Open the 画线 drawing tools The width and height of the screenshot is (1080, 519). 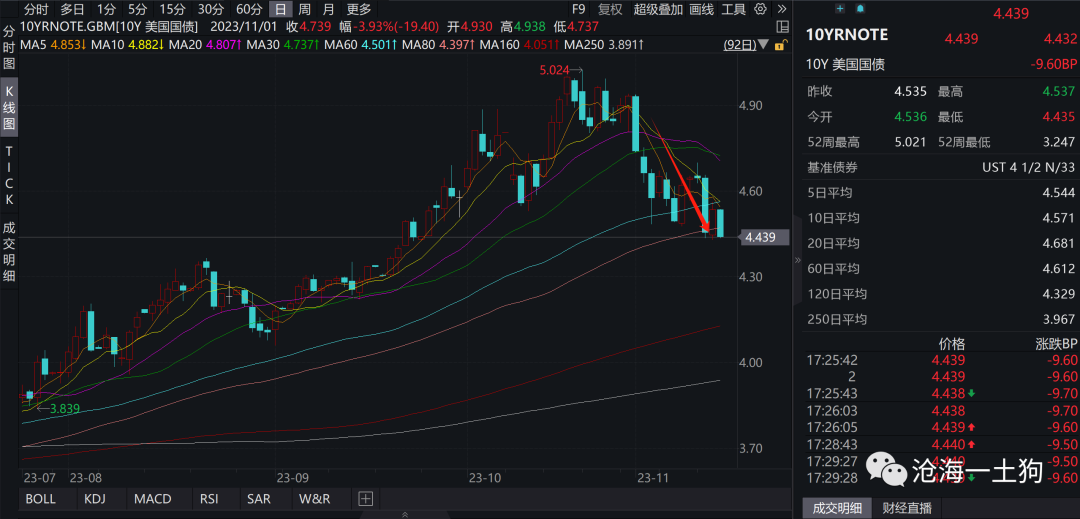[x=701, y=10]
